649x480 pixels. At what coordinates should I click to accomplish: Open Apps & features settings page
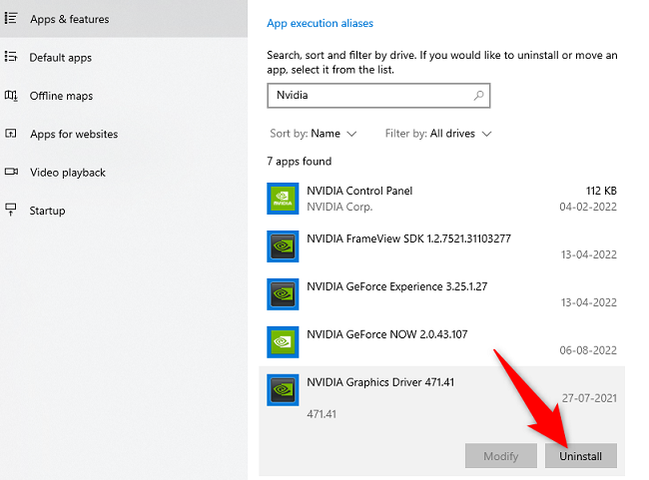pos(69,19)
